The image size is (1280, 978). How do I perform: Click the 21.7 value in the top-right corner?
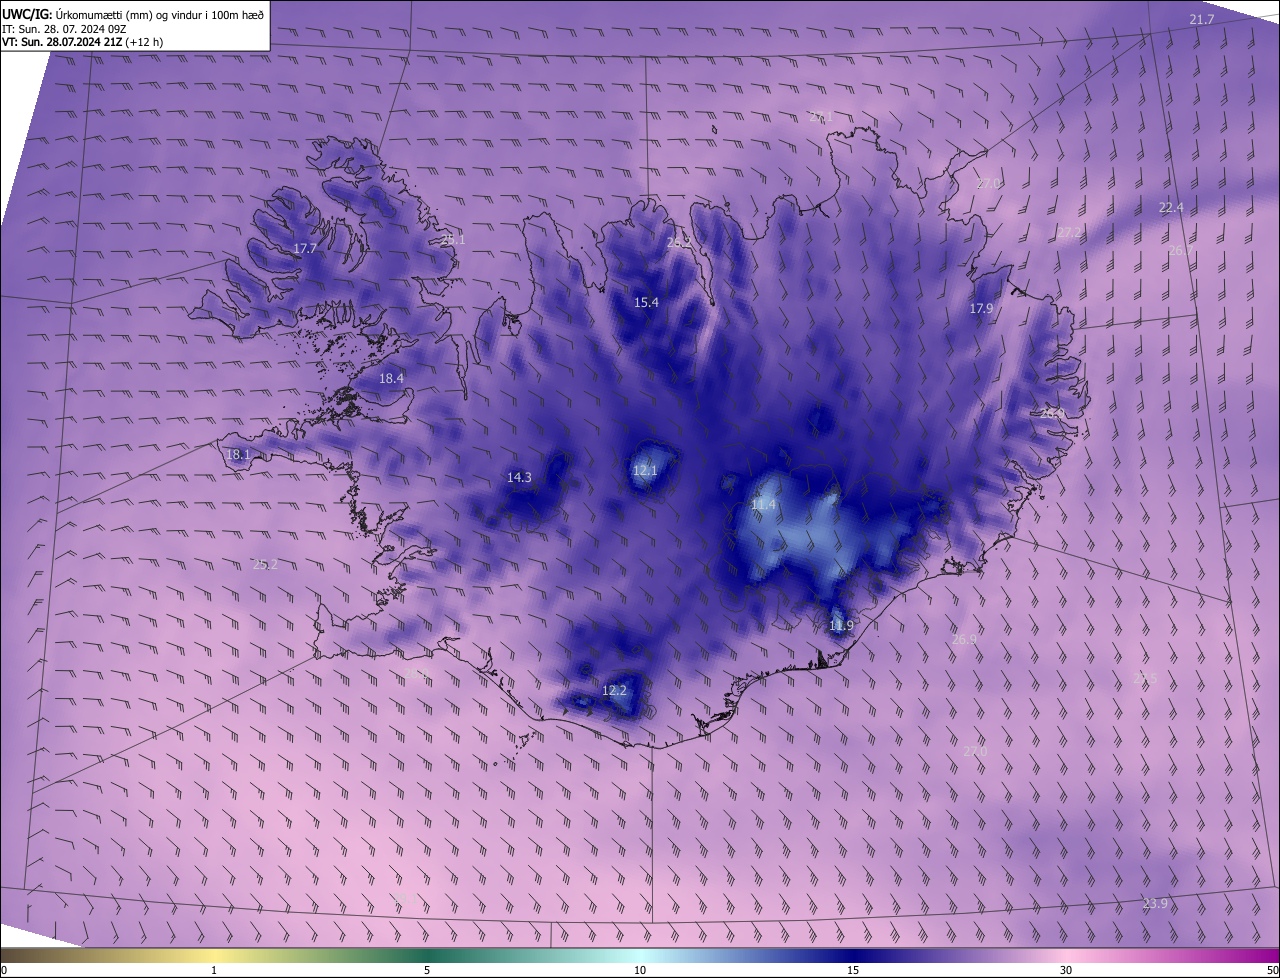tap(1202, 20)
